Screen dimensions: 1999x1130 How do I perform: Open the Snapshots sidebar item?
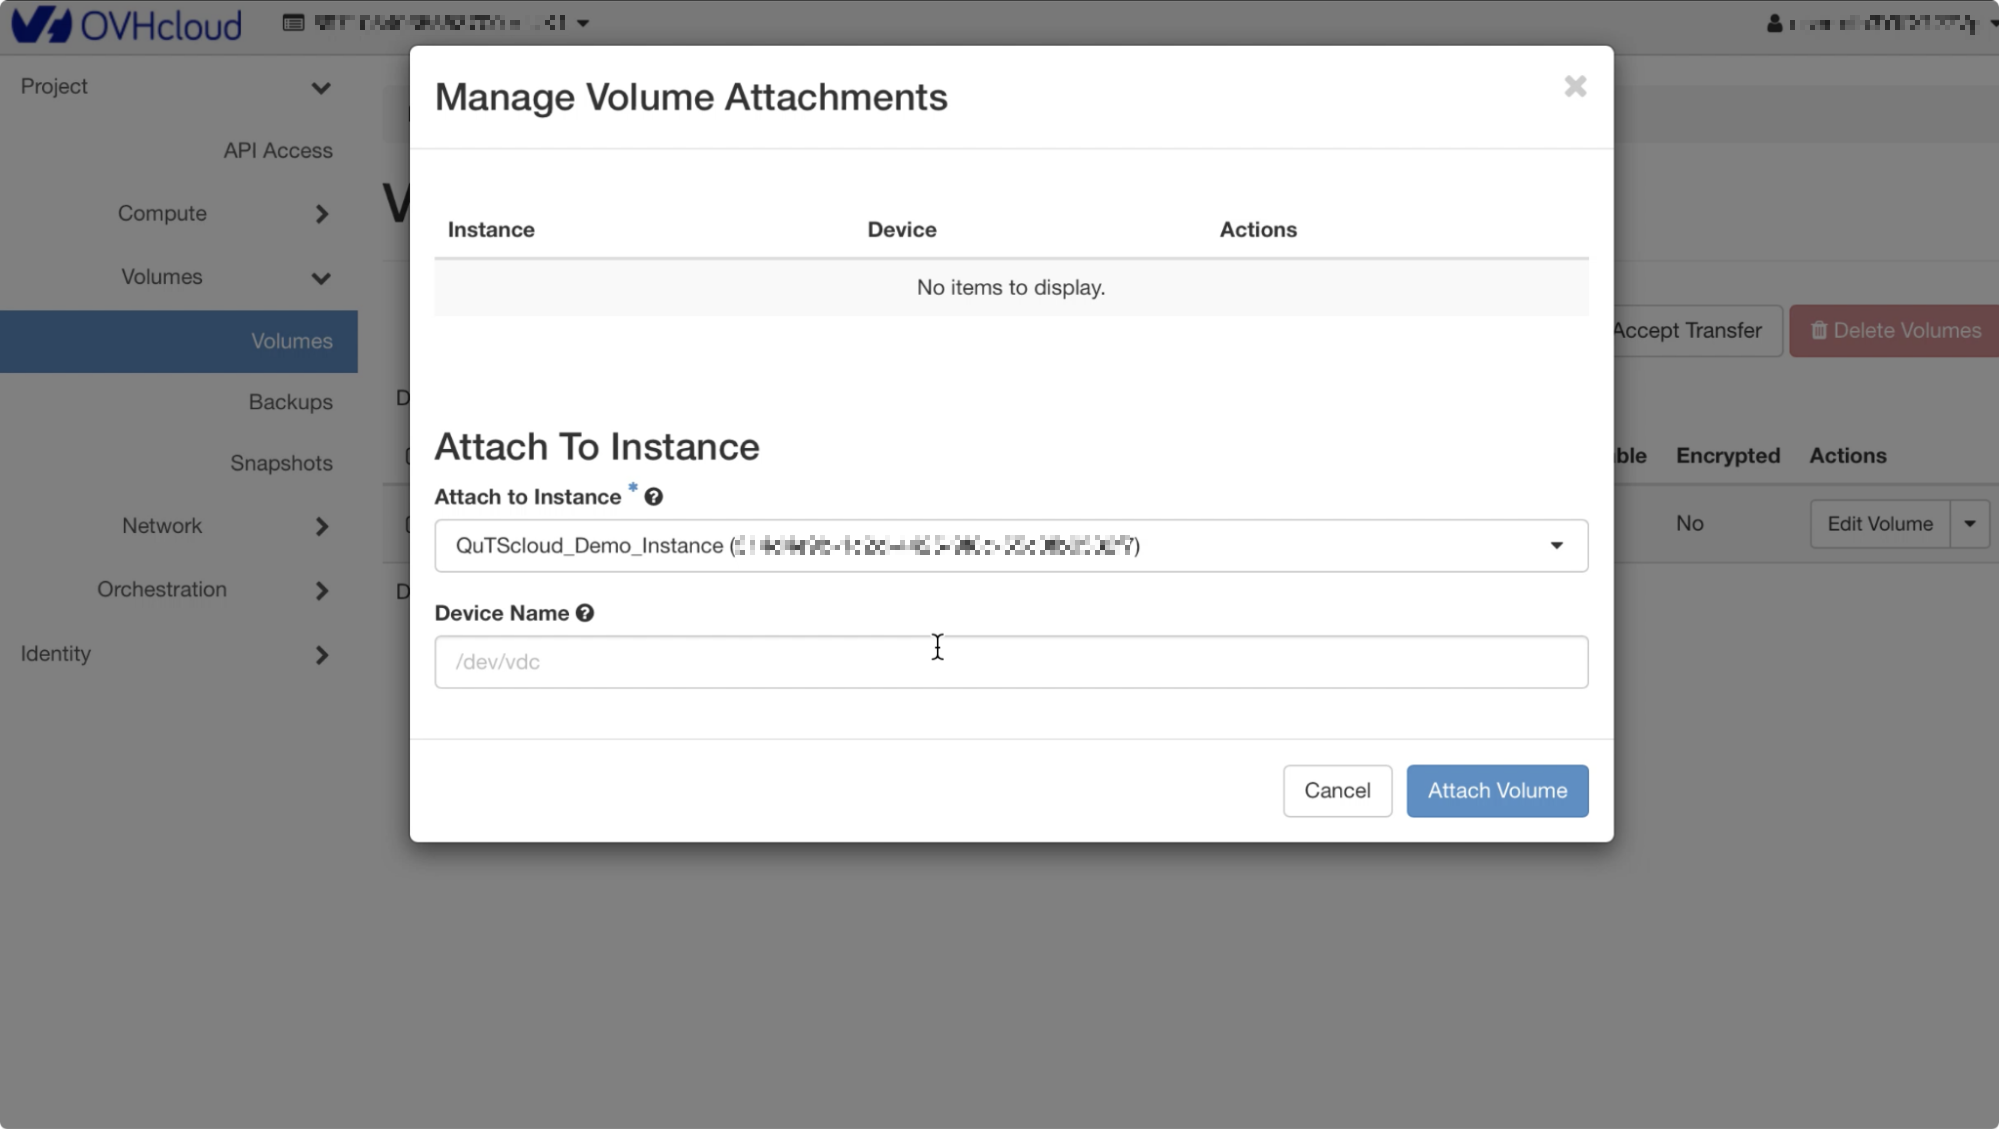[281, 463]
